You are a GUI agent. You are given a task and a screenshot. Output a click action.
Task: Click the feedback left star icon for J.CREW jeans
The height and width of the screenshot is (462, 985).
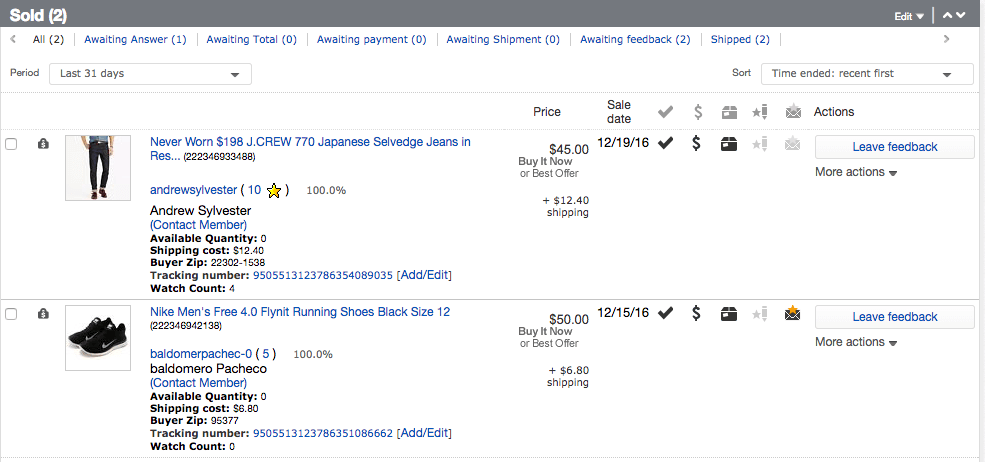tap(759, 144)
